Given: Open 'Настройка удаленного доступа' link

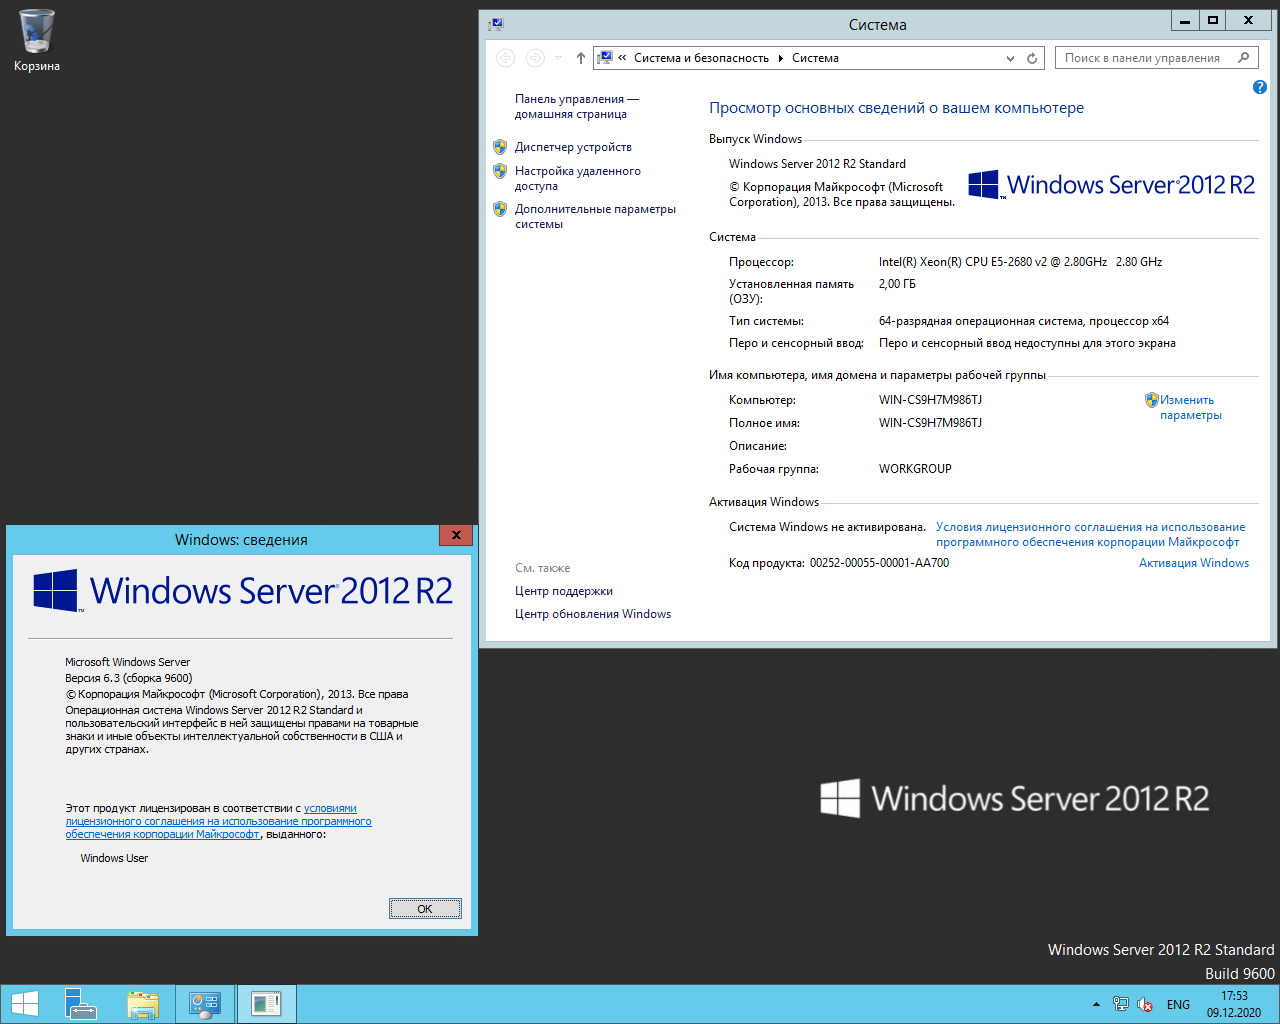Looking at the screenshot, I should pyautogui.click(x=578, y=178).
